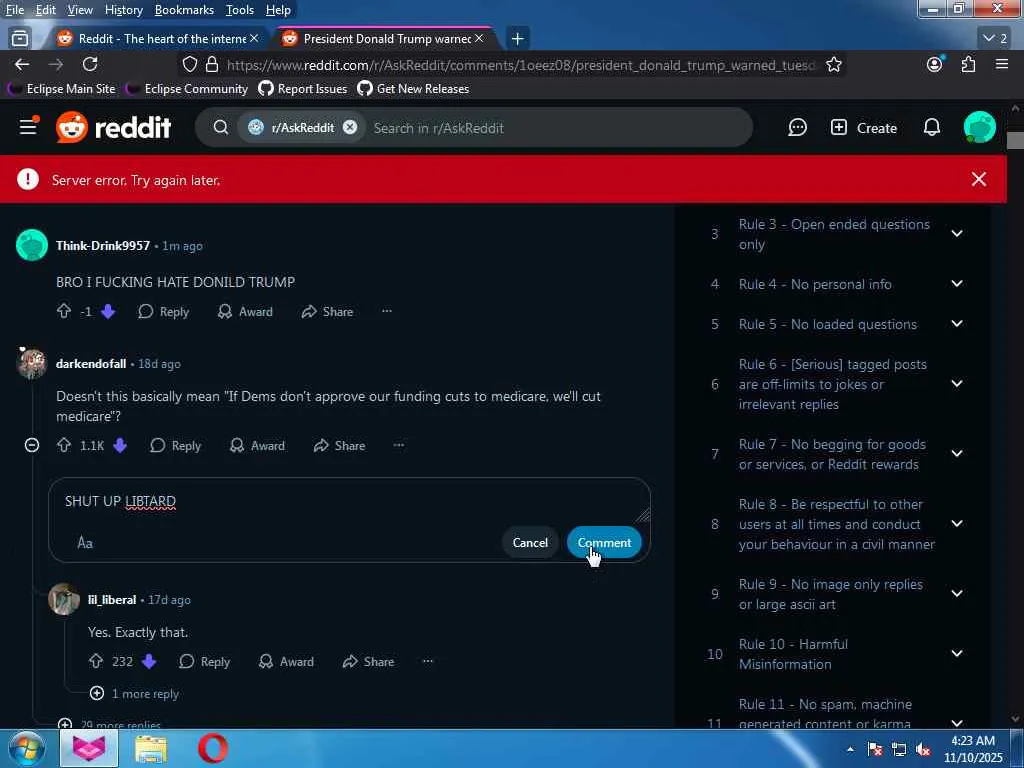The image size is (1024, 768).
Task: Submit reply with Comment button
Action: [604, 543]
